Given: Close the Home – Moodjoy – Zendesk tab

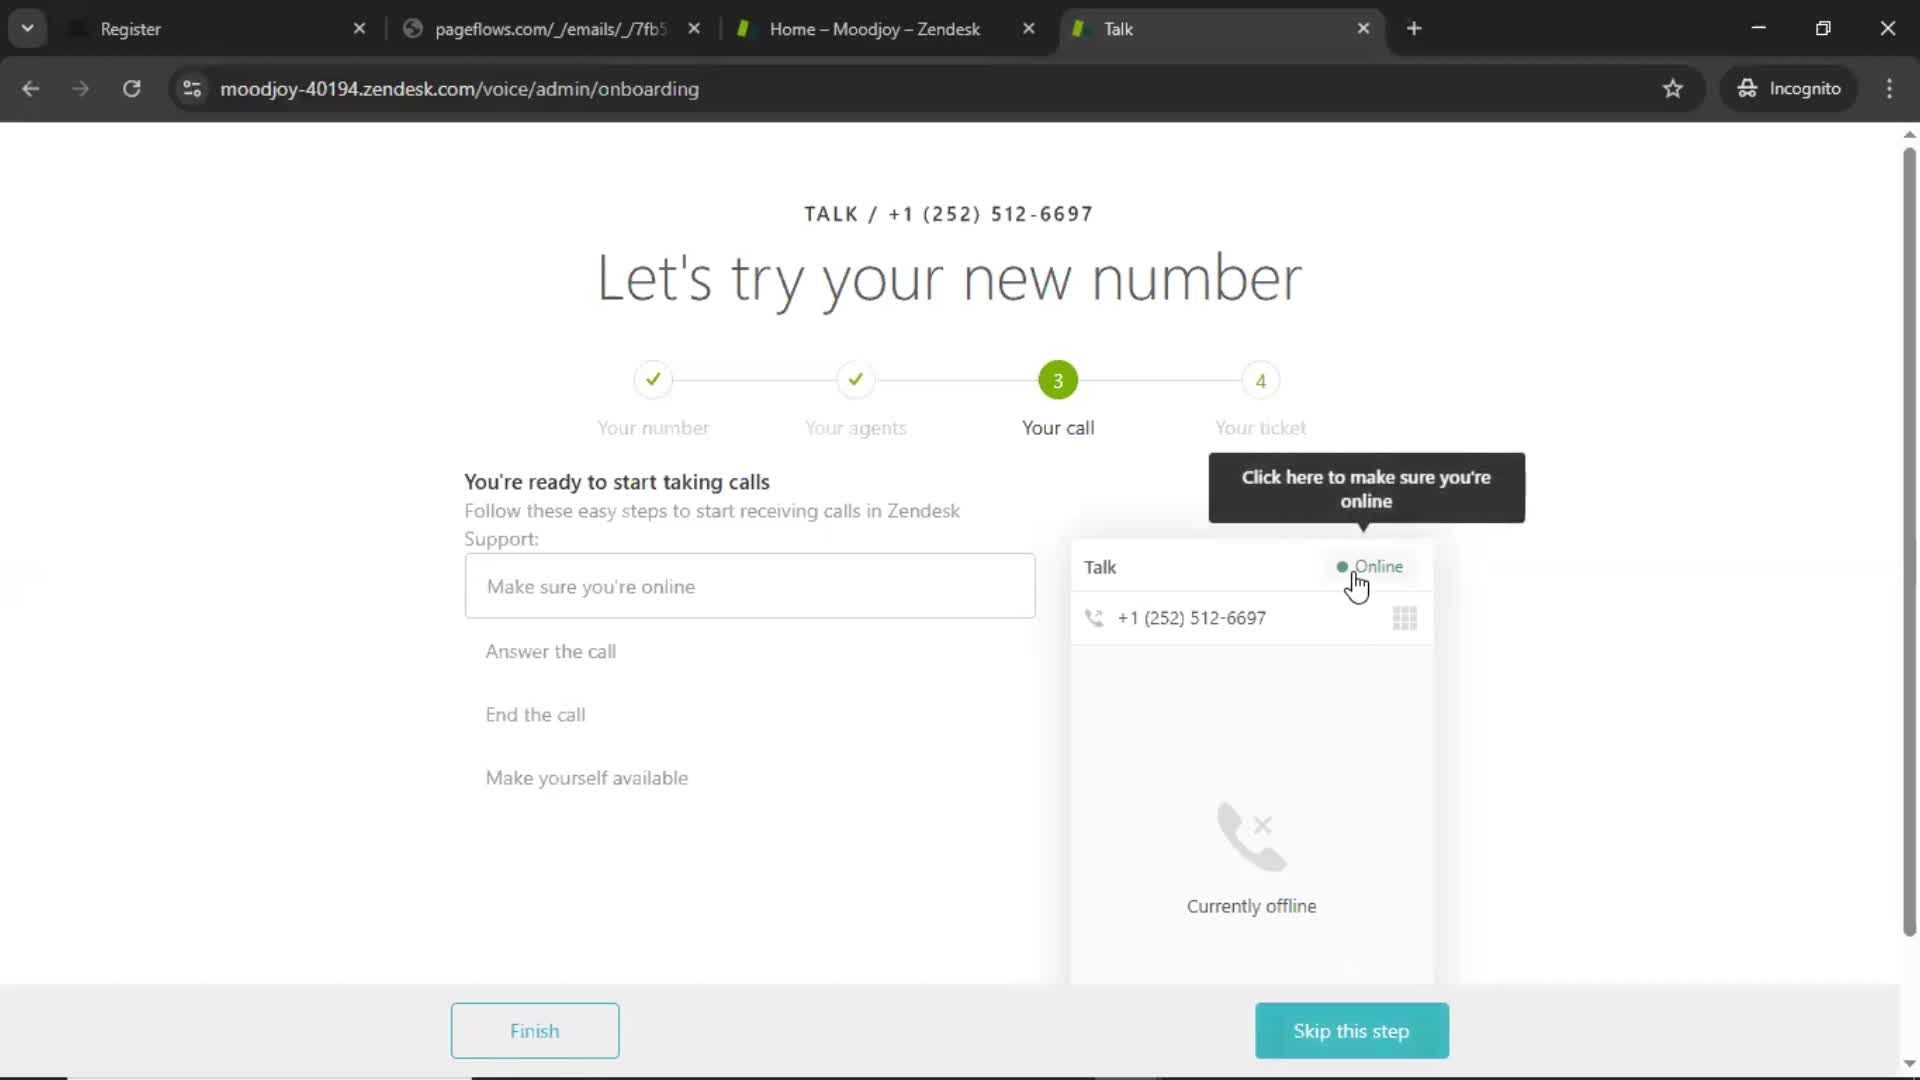Looking at the screenshot, I should click(x=1029, y=29).
